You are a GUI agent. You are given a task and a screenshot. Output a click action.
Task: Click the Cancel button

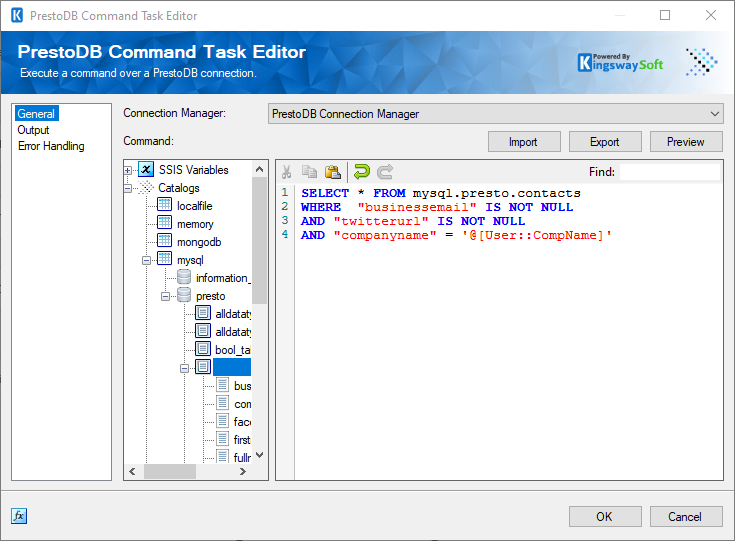pos(686,516)
